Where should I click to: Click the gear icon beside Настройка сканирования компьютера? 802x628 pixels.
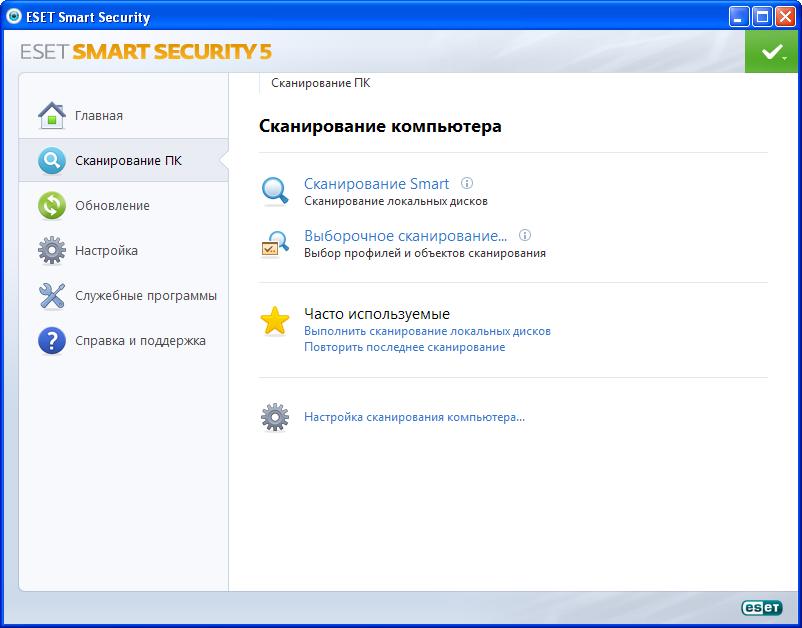point(275,417)
